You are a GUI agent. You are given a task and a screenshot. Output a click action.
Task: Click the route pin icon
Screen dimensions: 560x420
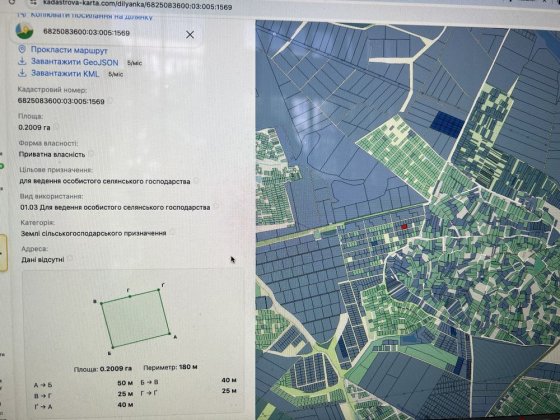22,49
